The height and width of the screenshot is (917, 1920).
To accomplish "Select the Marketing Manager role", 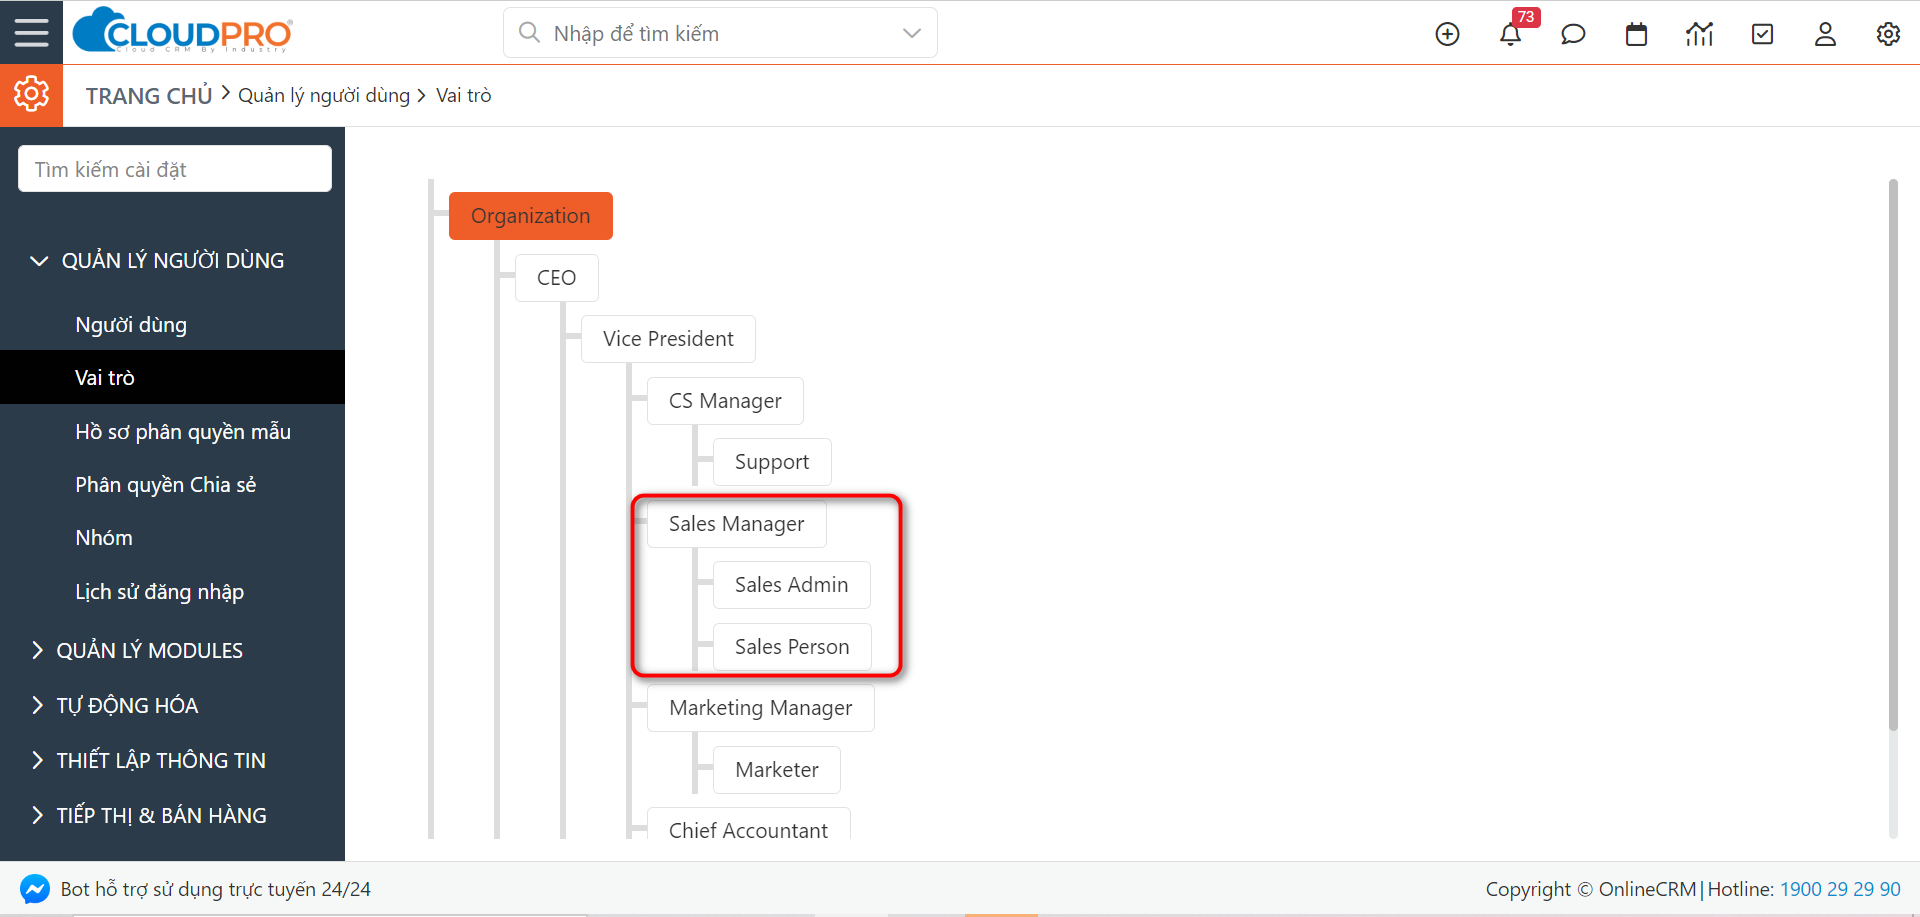I will click(761, 708).
